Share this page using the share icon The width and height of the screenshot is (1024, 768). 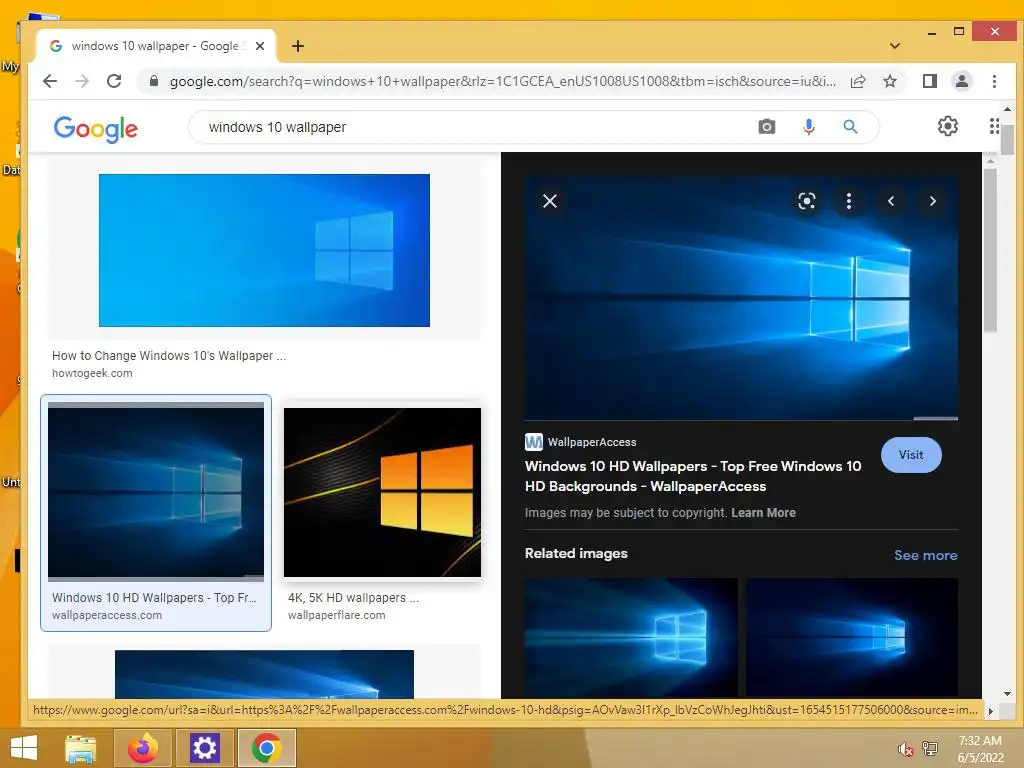(x=857, y=82)
